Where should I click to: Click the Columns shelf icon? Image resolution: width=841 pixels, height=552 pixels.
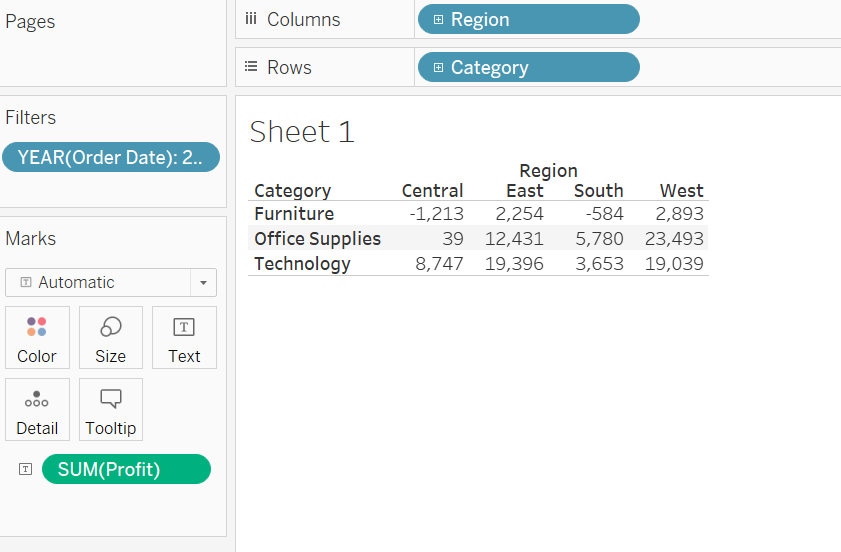[x=250, y=19]
